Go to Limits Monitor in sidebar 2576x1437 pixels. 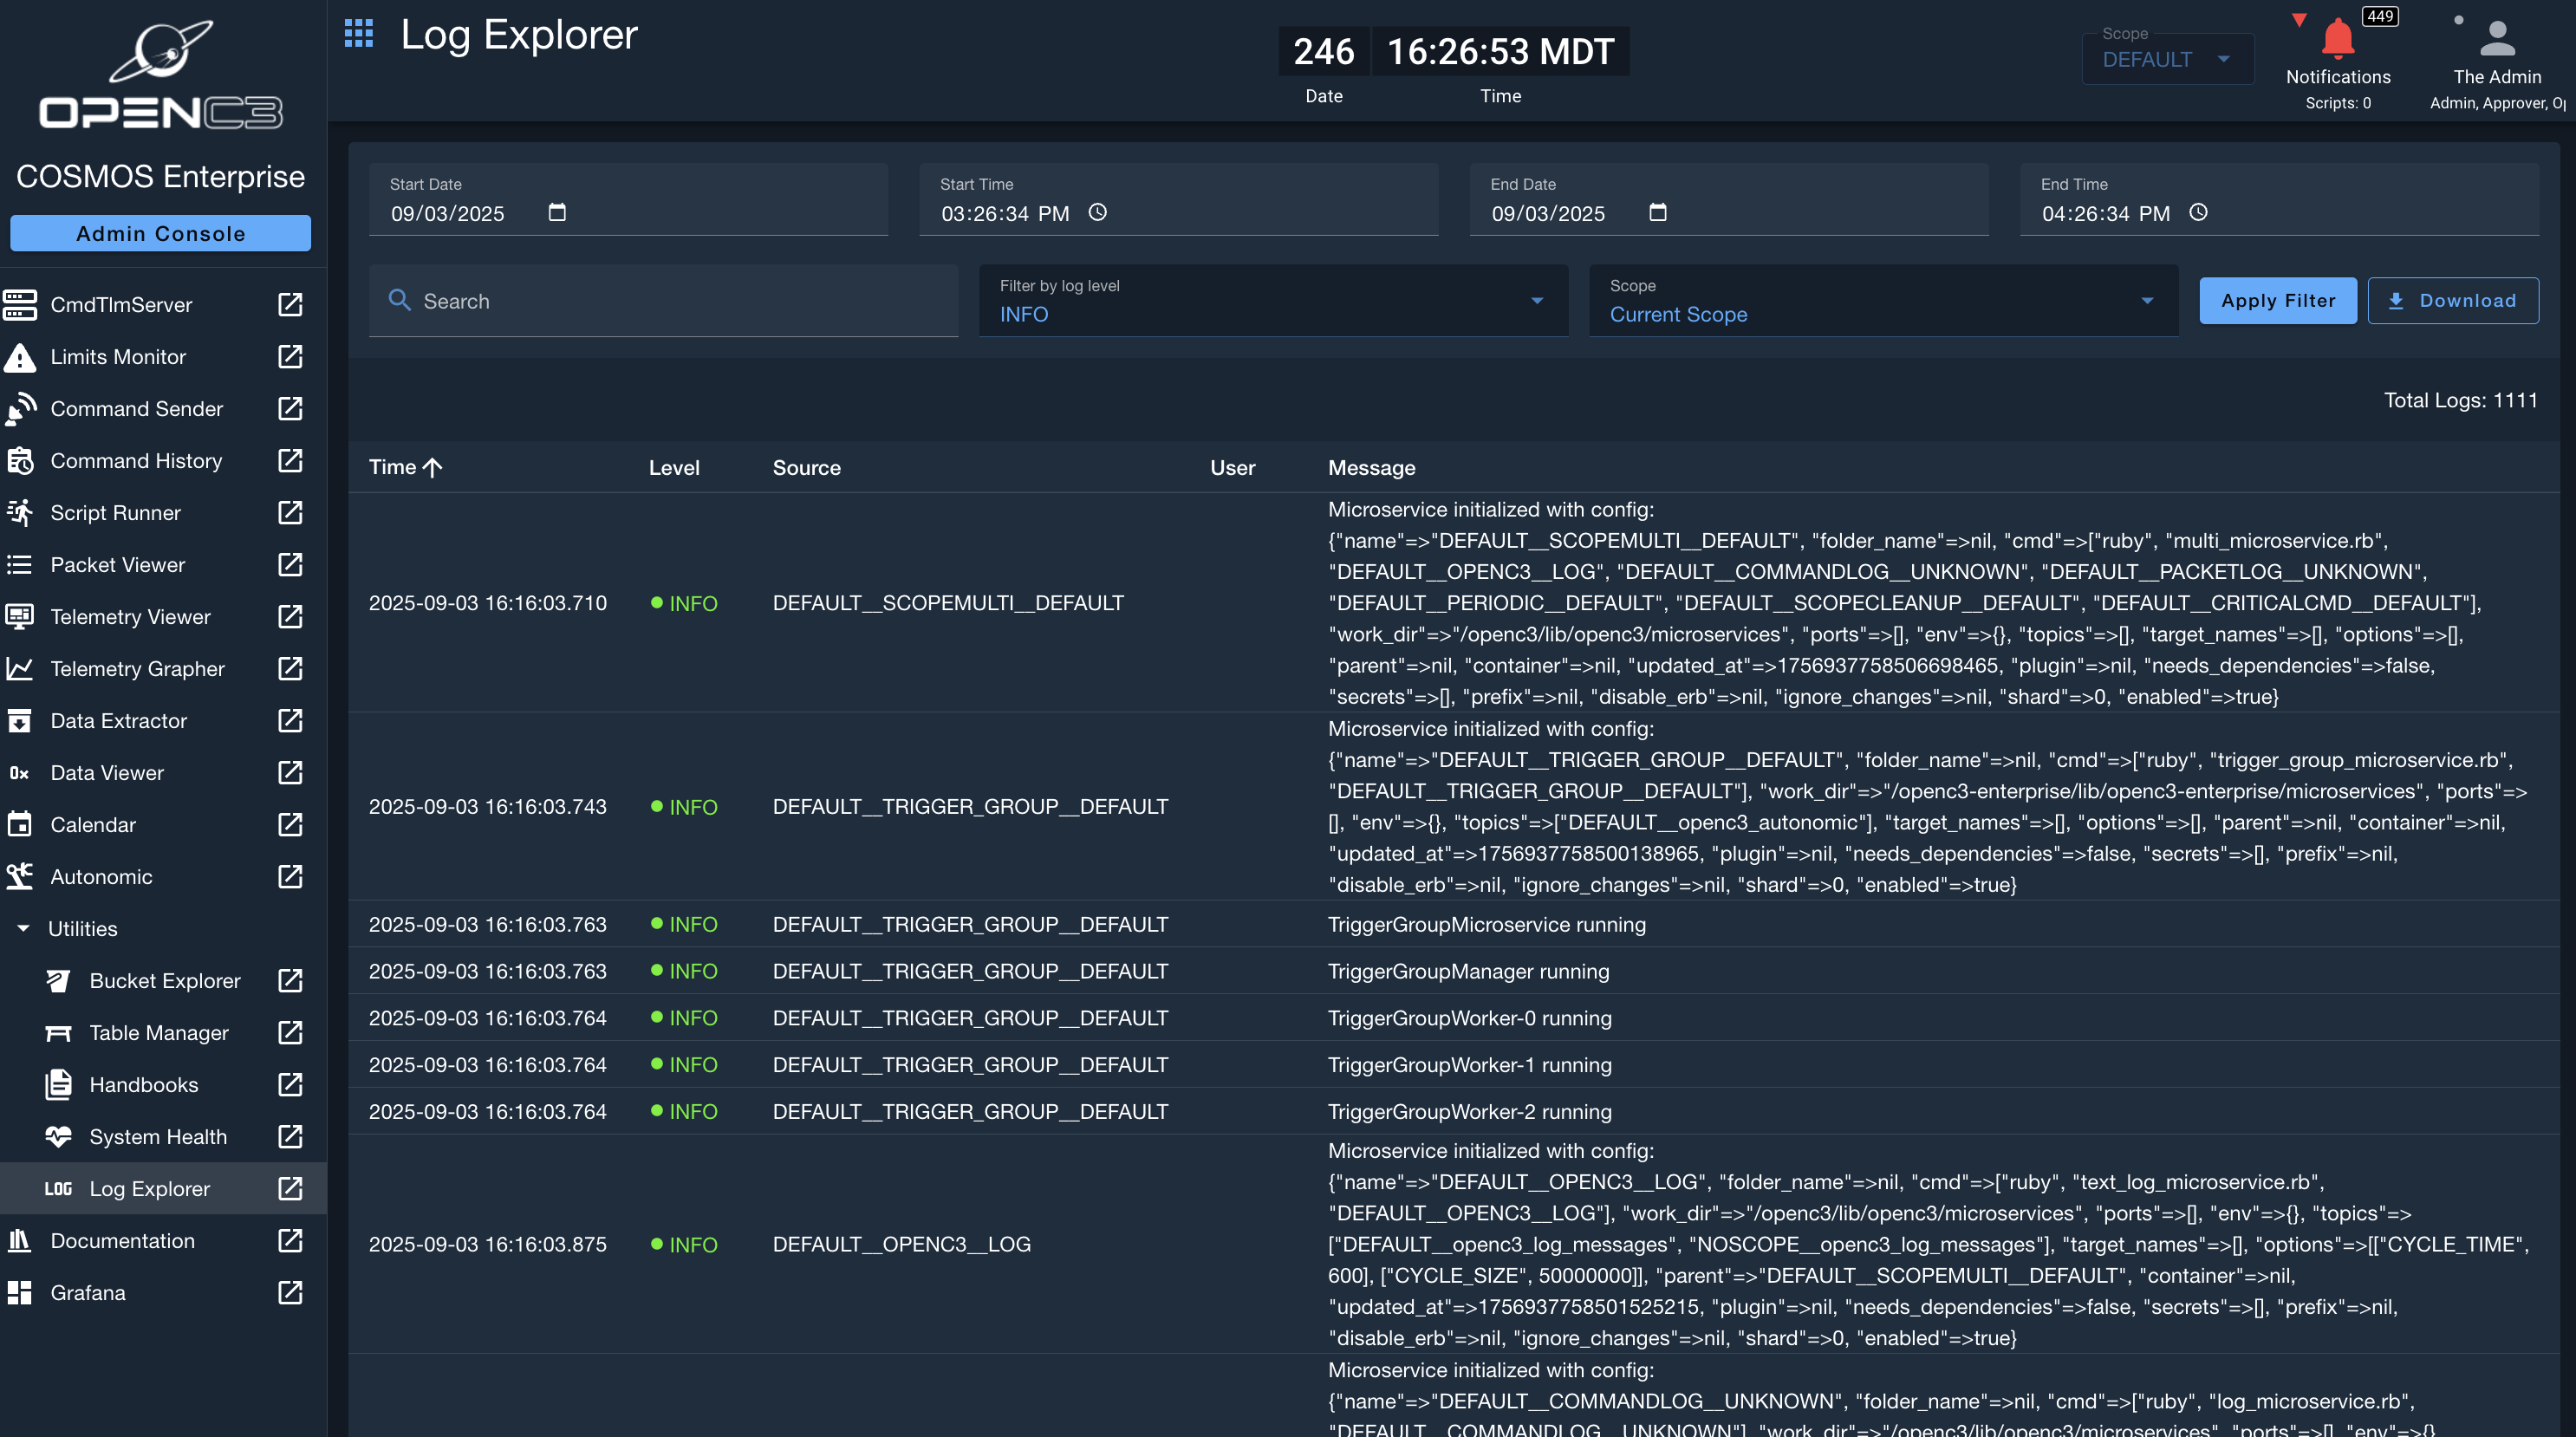[118, 357]
